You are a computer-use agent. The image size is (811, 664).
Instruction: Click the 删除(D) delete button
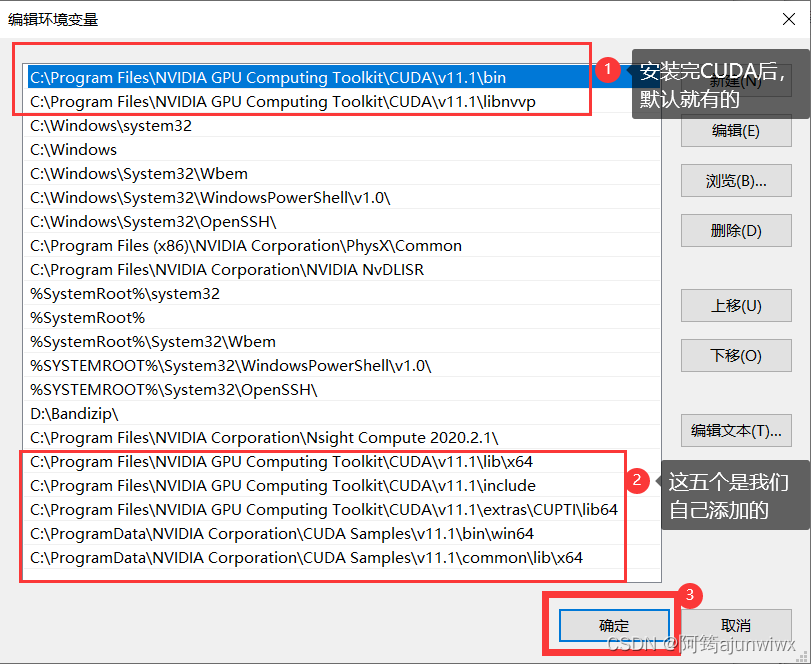pos(736,231)
